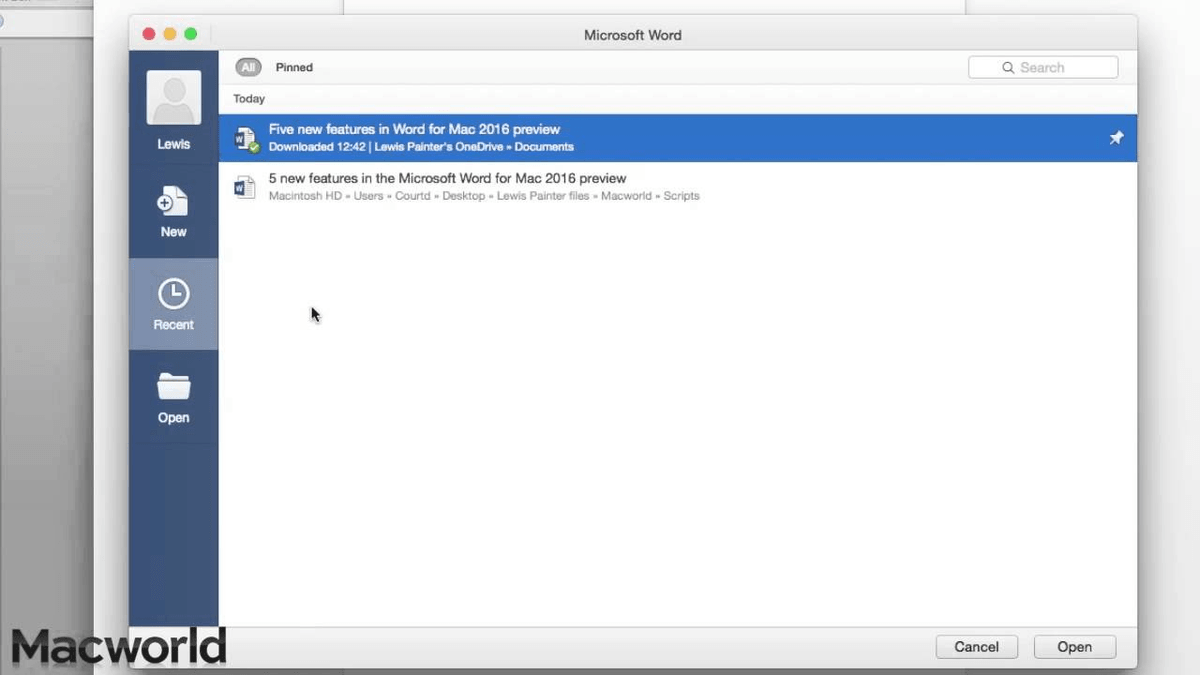The width and height of the screenshot is (1200, 675).
Task: Click the Word document icon beside the OneDrive file
Action: pyautogui.click(x=245, y=138)
